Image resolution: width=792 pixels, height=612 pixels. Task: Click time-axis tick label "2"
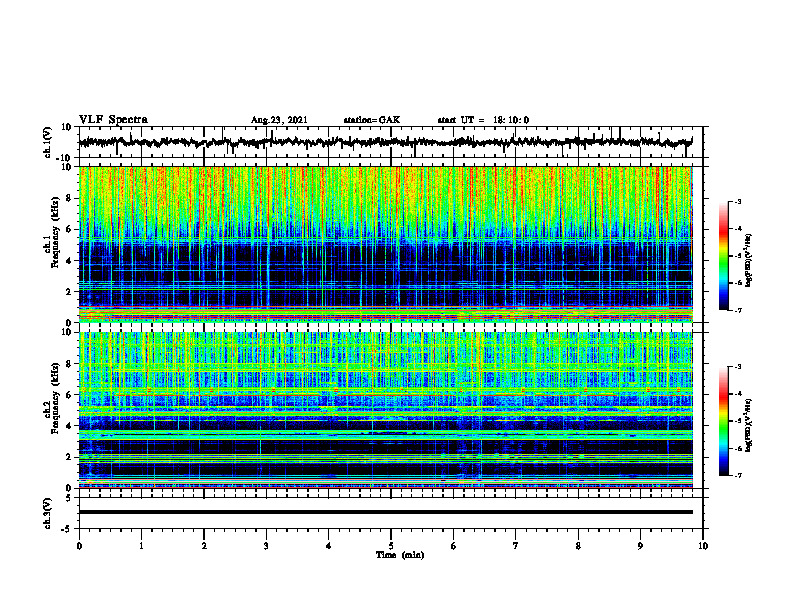click(x=204, y=546)
